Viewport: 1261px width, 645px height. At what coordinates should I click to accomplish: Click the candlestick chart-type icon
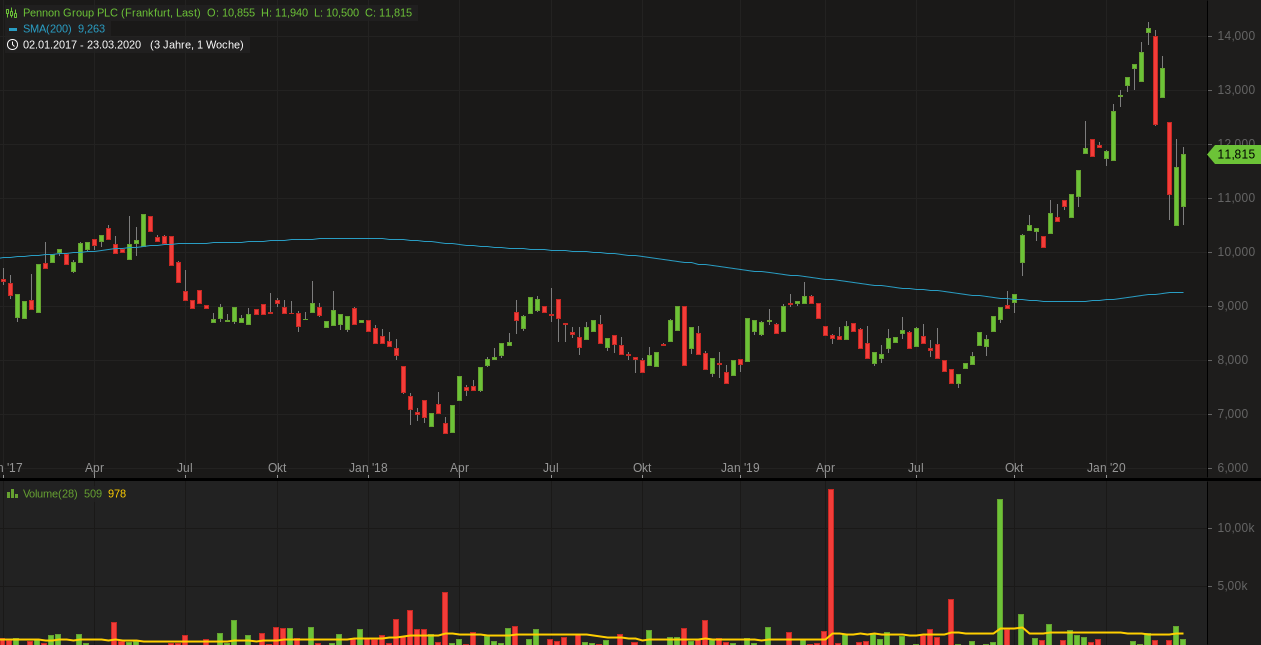tap(12, 13)
